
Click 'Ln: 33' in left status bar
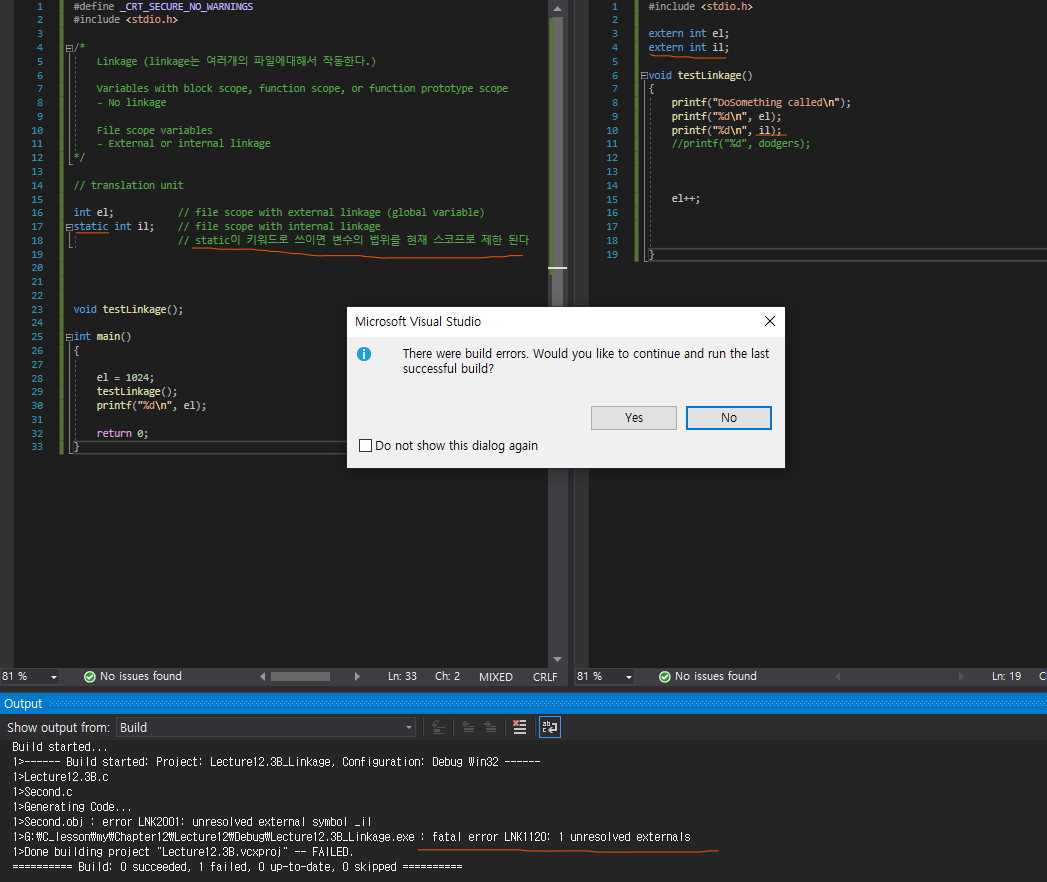402,676
